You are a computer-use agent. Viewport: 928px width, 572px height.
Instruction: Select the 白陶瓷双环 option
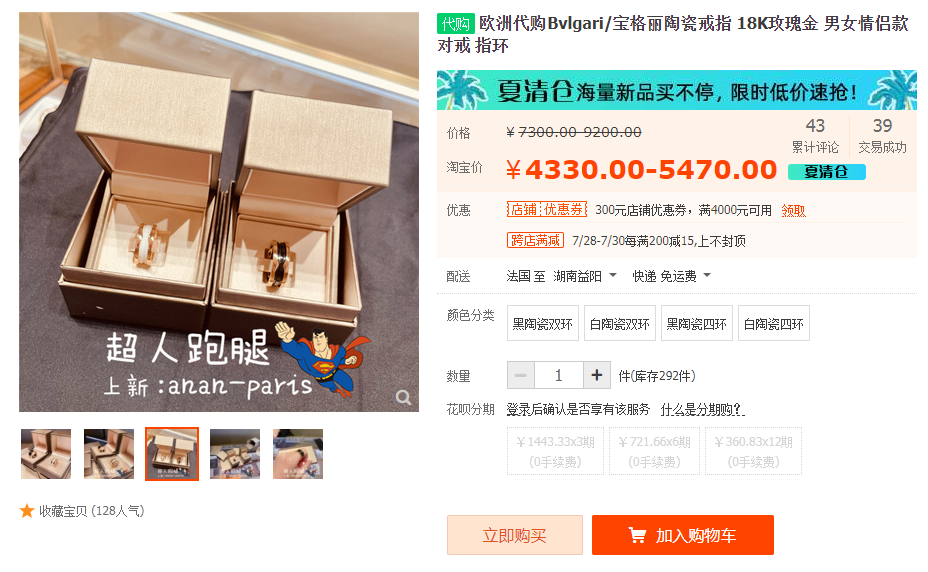(x=620, y=323)
